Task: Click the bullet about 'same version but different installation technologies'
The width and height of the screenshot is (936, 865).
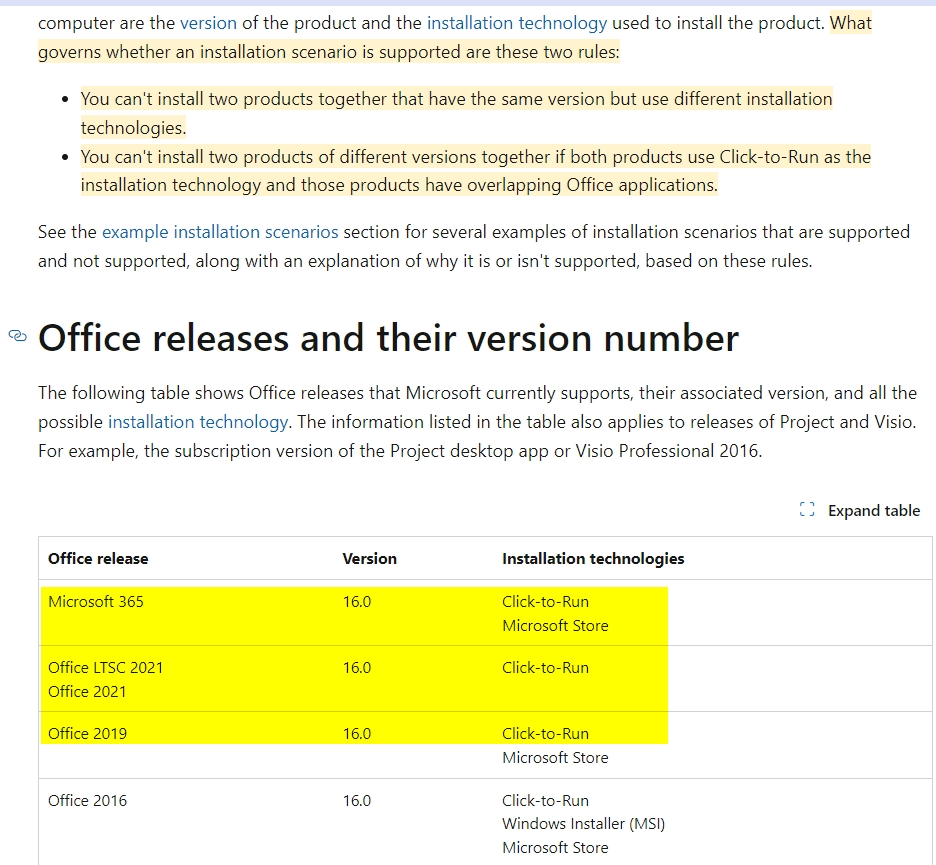Action: pyautogui.click(x=457, y=113)
